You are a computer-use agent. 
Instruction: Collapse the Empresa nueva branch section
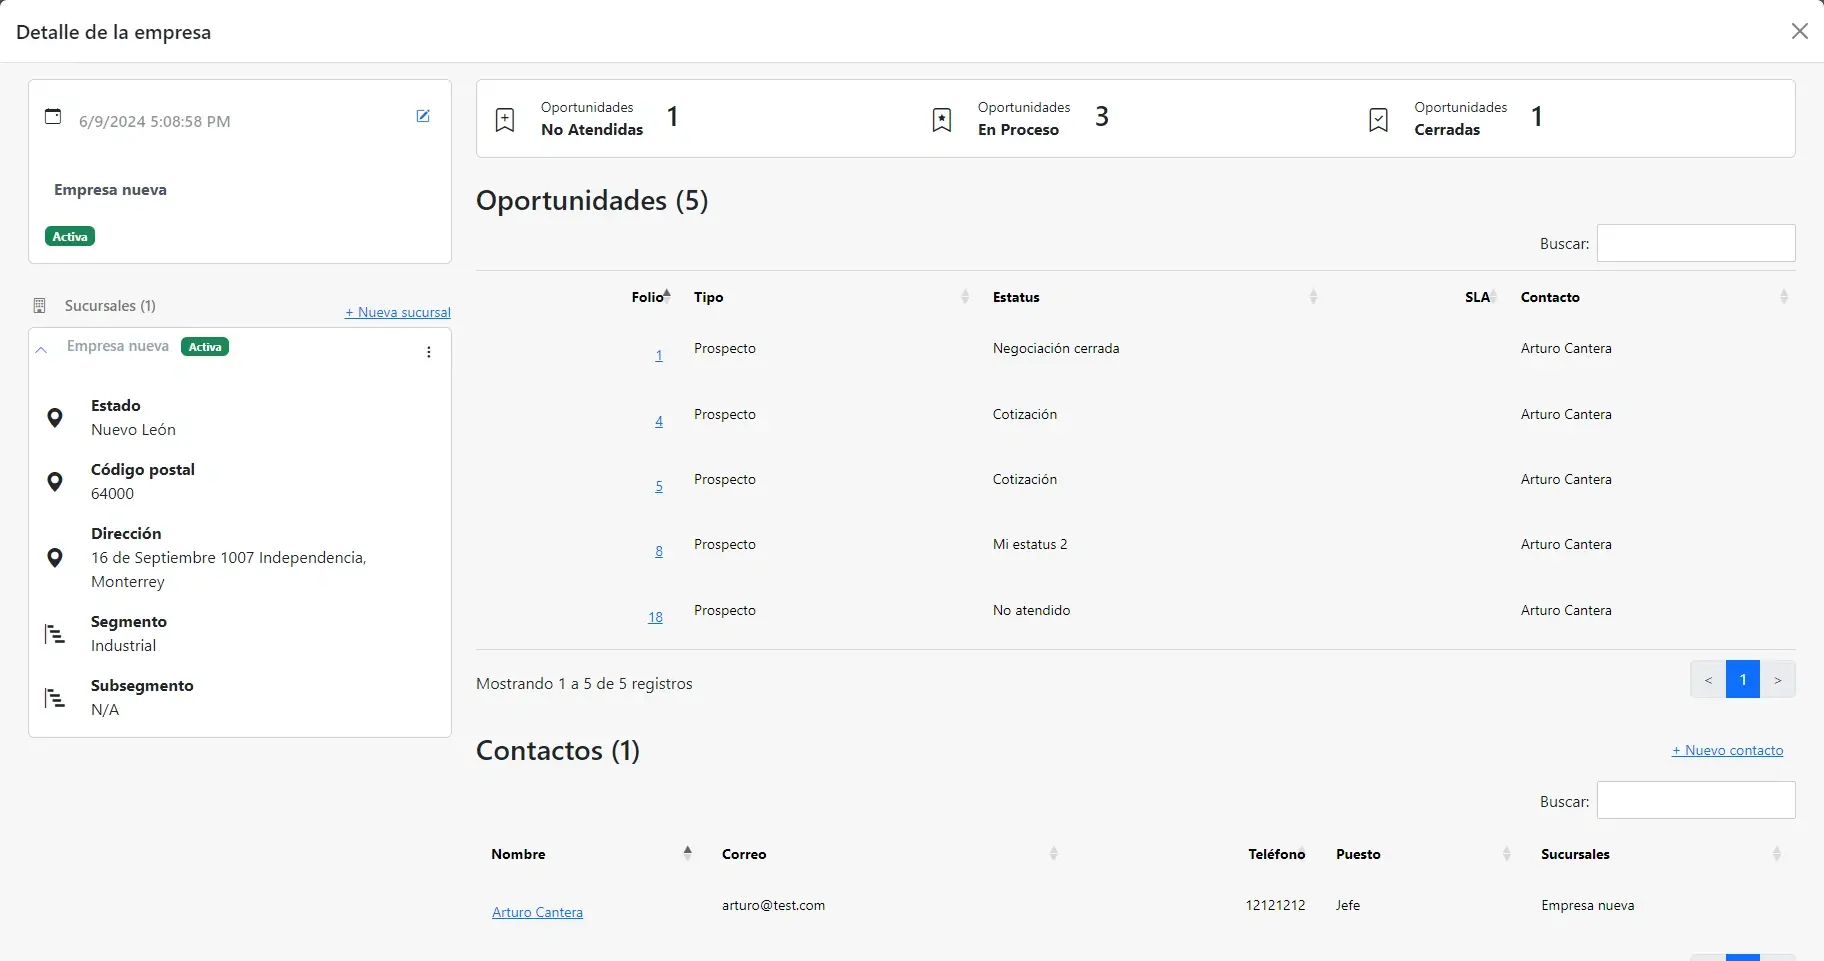point(41,350)
